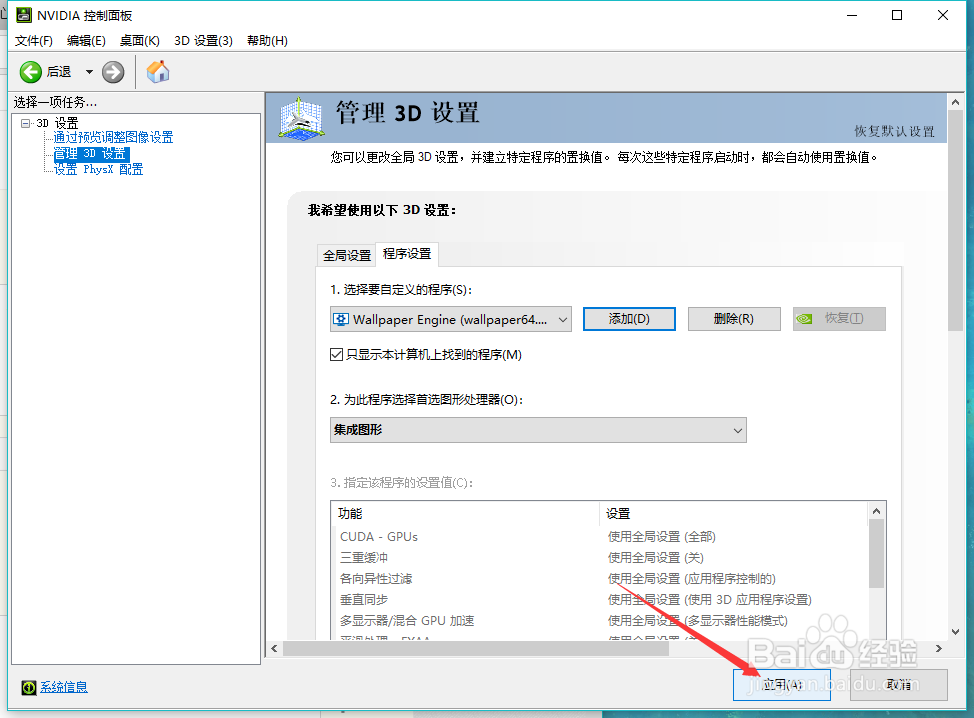Click the horizontal scroll left arrow

tap(275, 648)
